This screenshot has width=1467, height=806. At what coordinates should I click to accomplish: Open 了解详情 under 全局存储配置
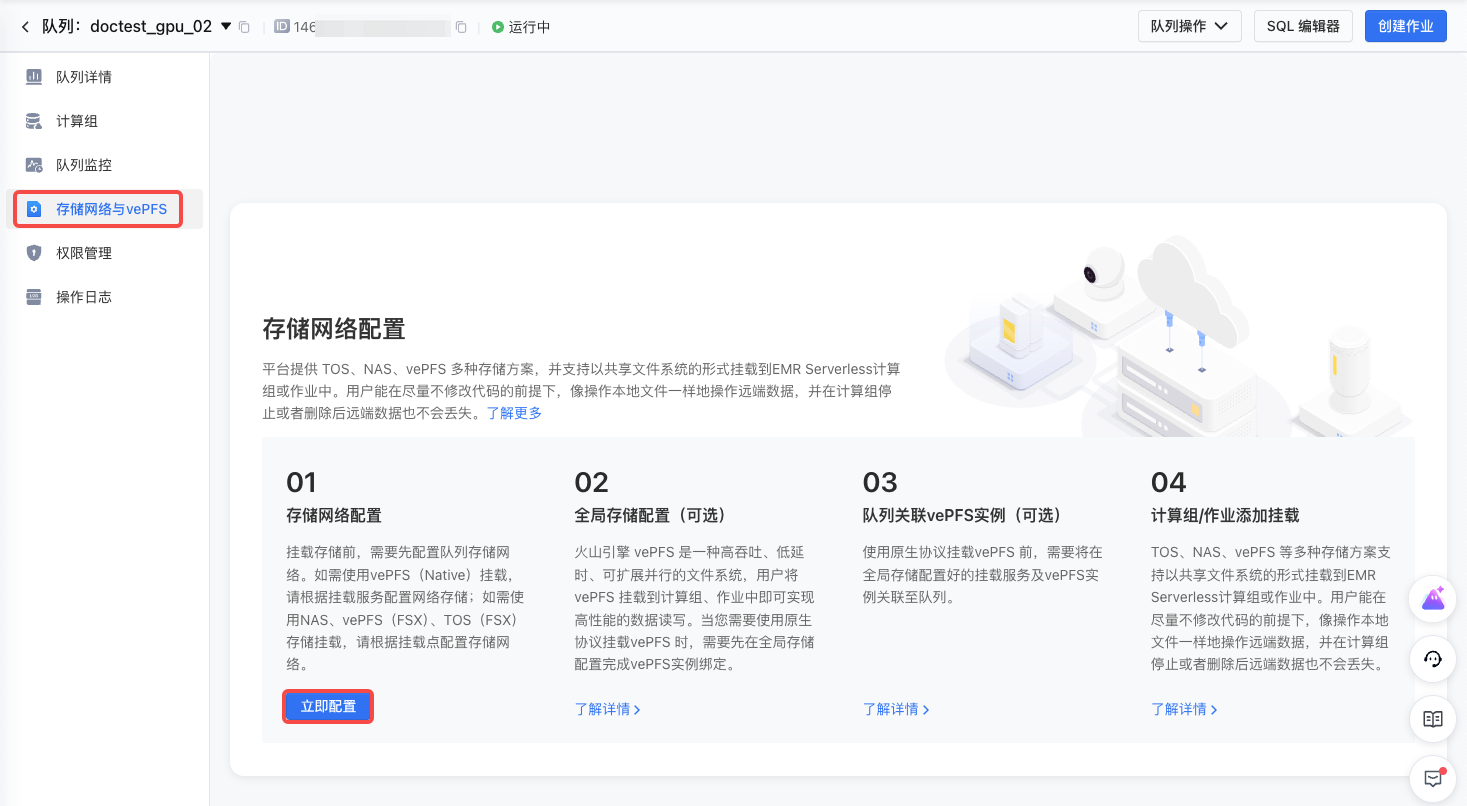(607, 709)
